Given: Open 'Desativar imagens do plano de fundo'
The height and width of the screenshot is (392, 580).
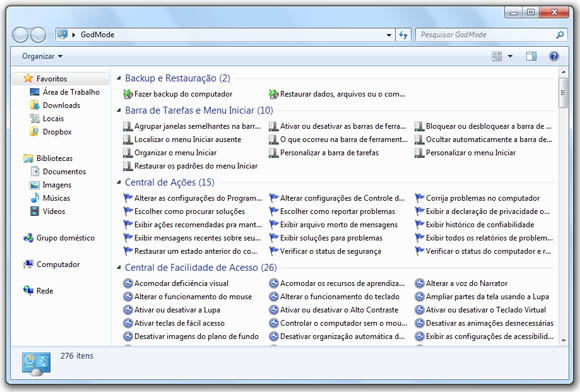Looking at the screenshot, I should tap(191, 337).
